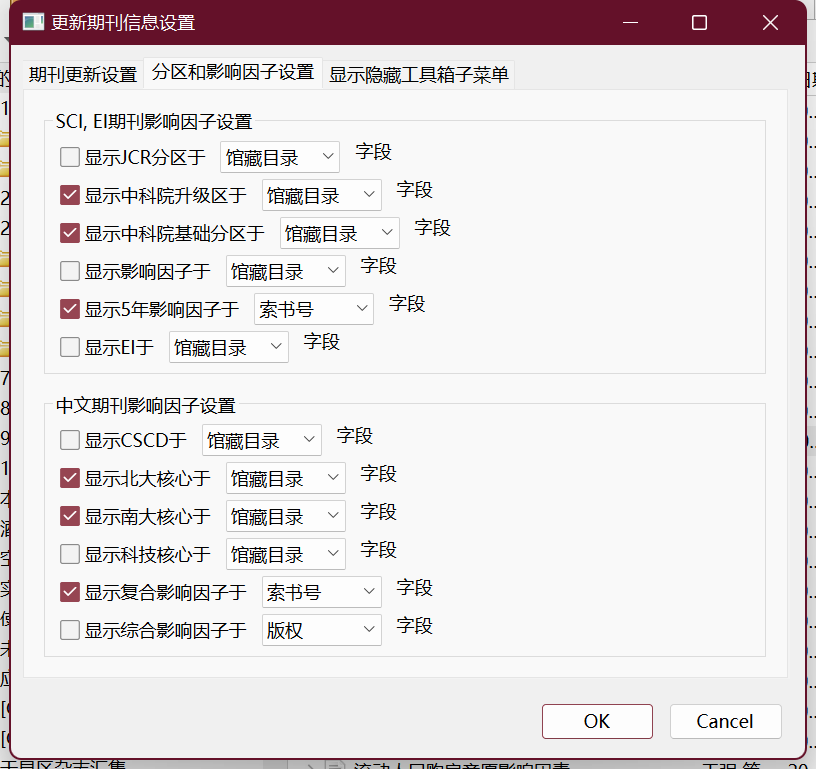Open 5年影响因子 dropdown showing 索书号
816x769 pixels.
coord(314,309)
